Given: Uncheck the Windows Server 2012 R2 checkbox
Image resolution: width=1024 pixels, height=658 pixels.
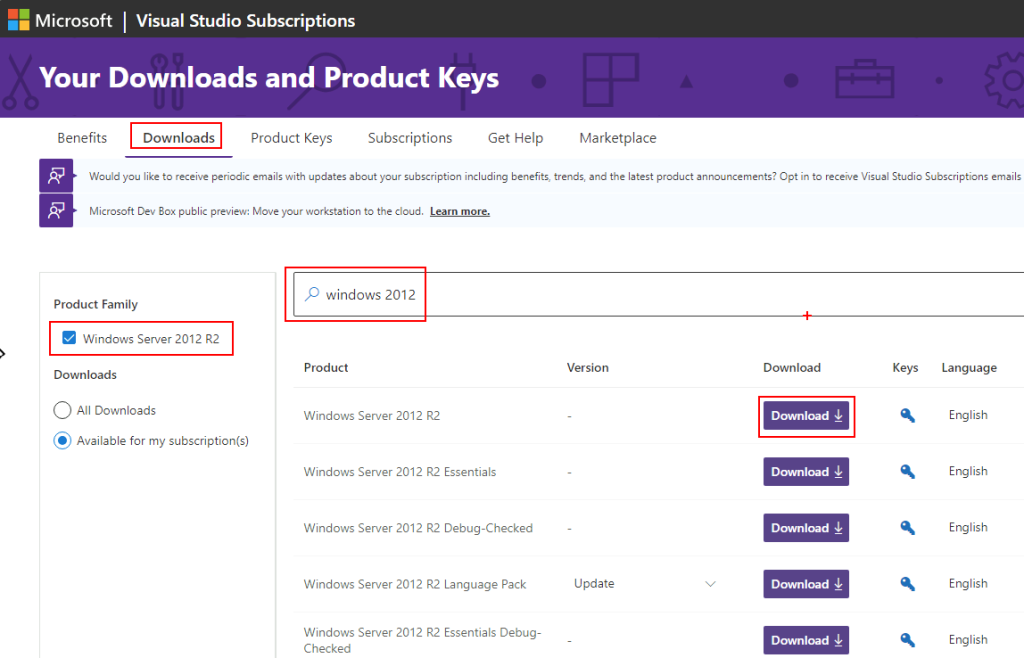Looking at the screenshot, I should [x=69, y=338].
